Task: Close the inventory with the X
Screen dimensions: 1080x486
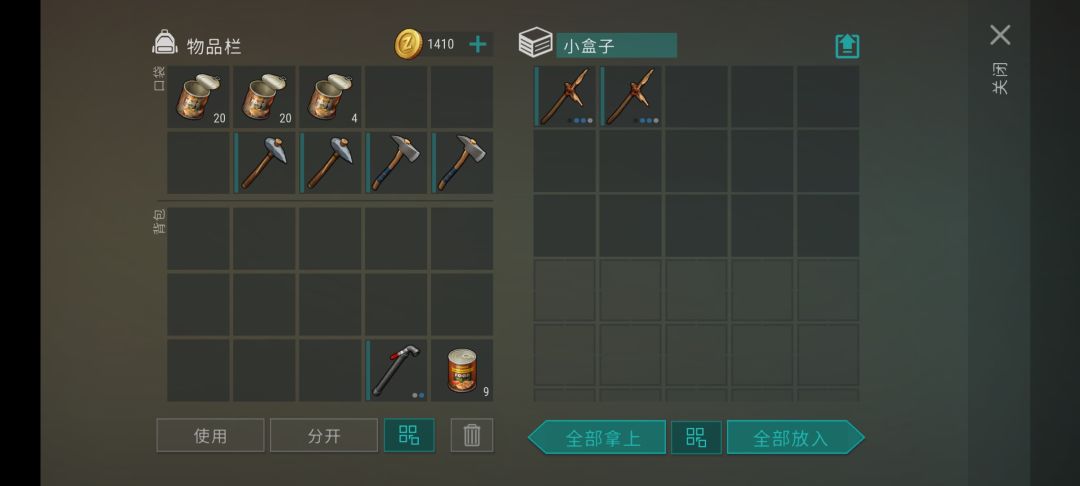Action: [1000, 35]
